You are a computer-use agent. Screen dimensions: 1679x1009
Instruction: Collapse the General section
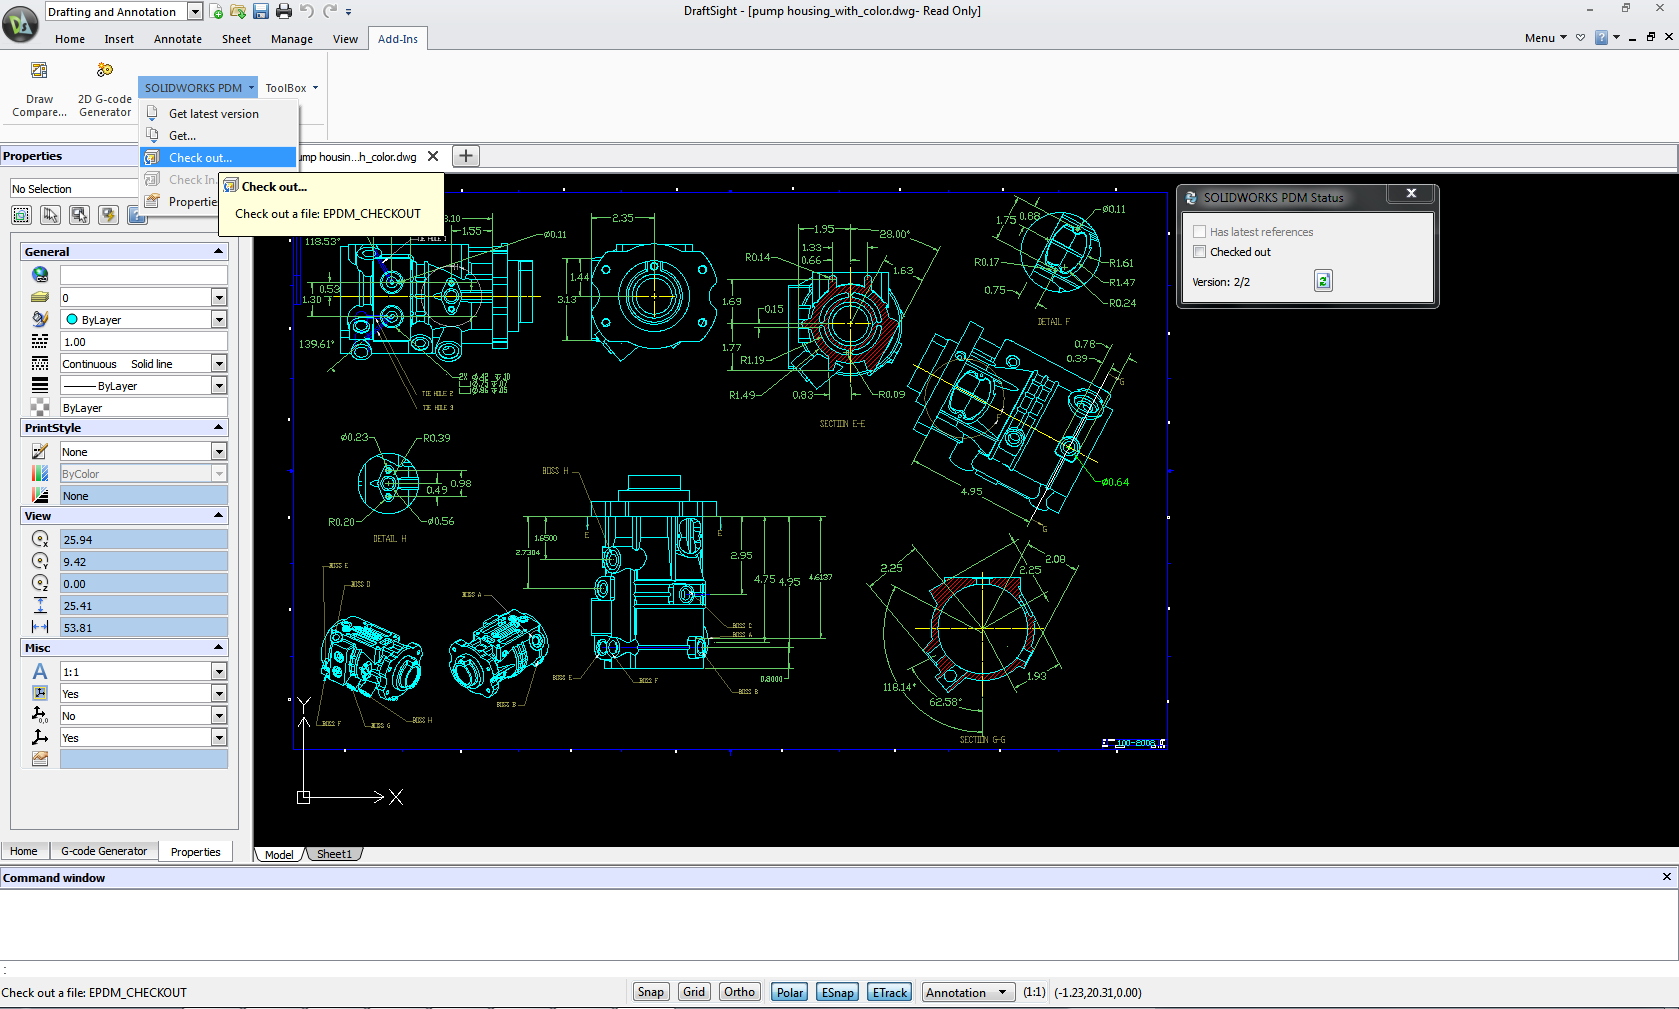[x=218, y=251]
